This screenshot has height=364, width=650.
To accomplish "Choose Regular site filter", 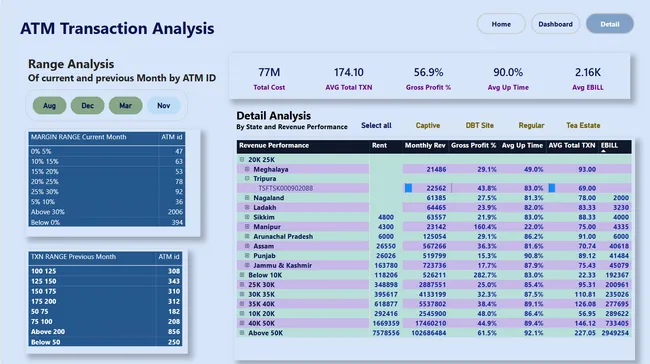I will tap(531, 125).
